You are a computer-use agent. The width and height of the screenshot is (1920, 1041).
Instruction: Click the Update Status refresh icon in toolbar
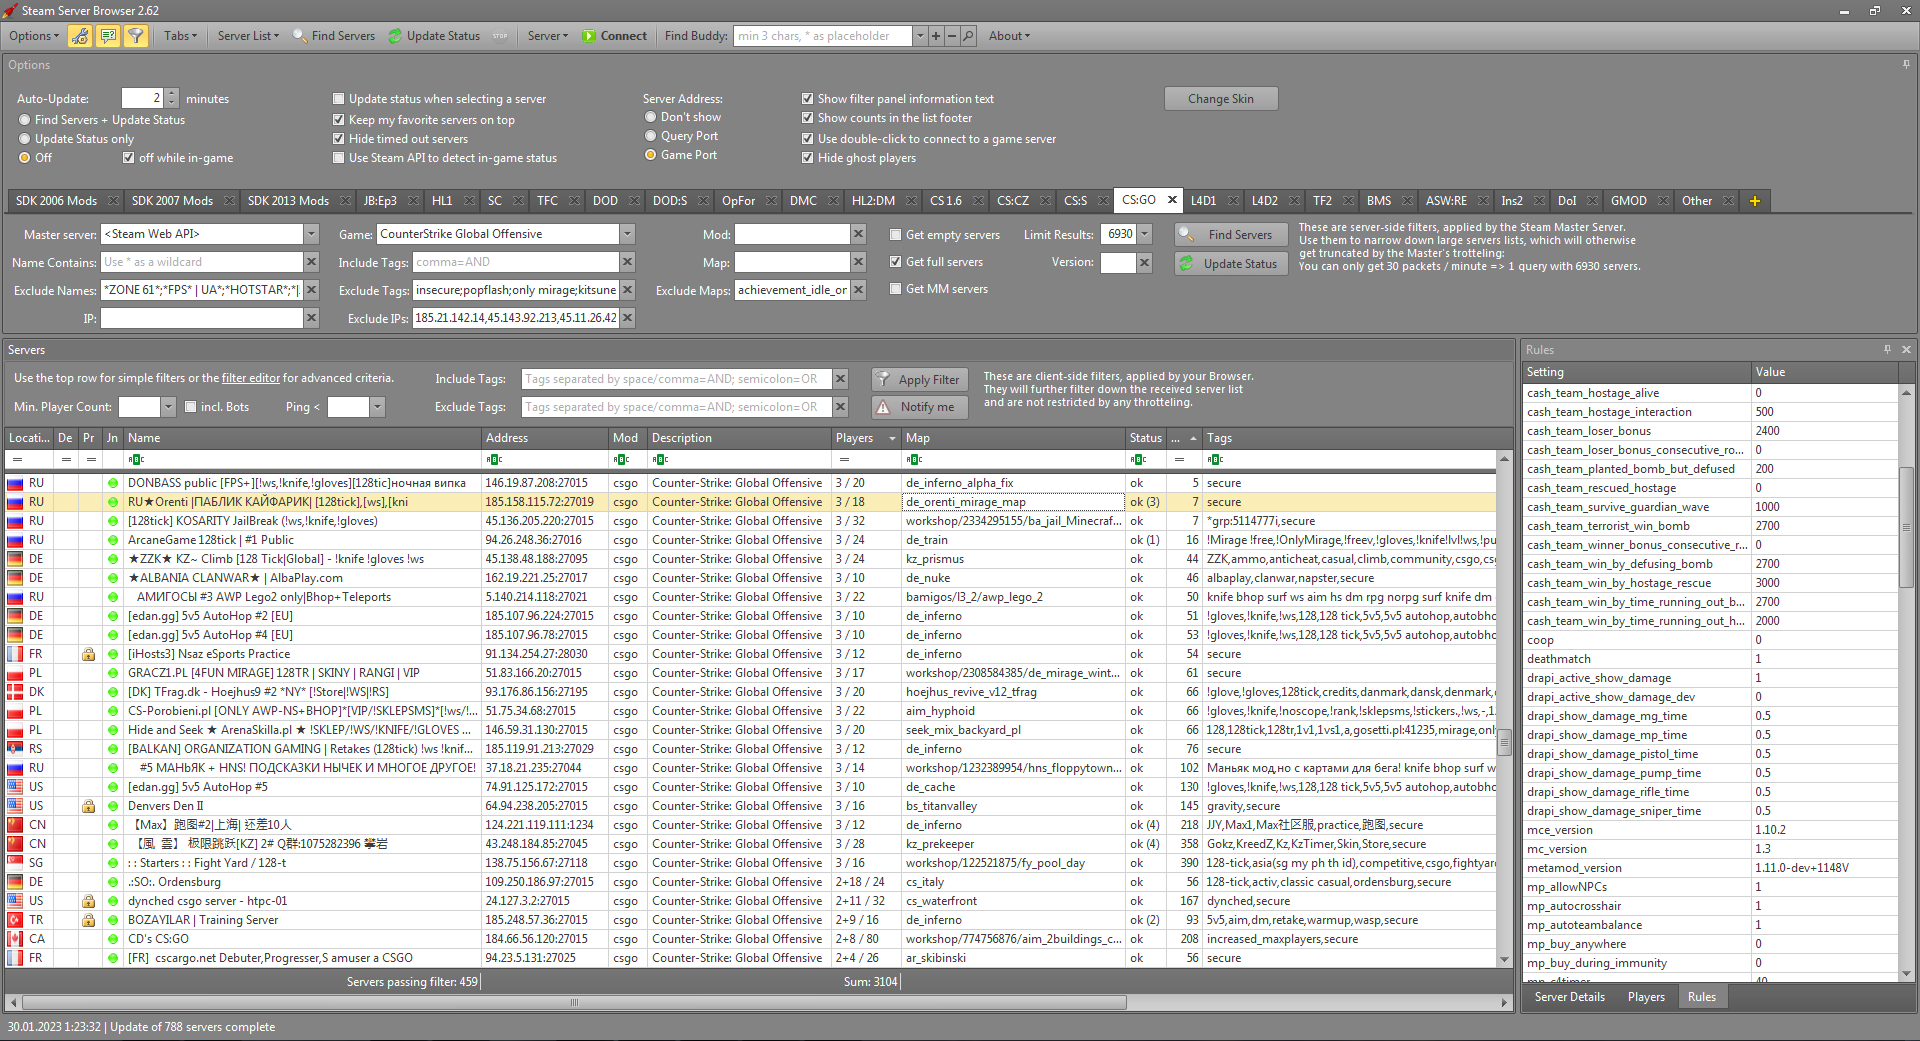click(x=395, y=36)
